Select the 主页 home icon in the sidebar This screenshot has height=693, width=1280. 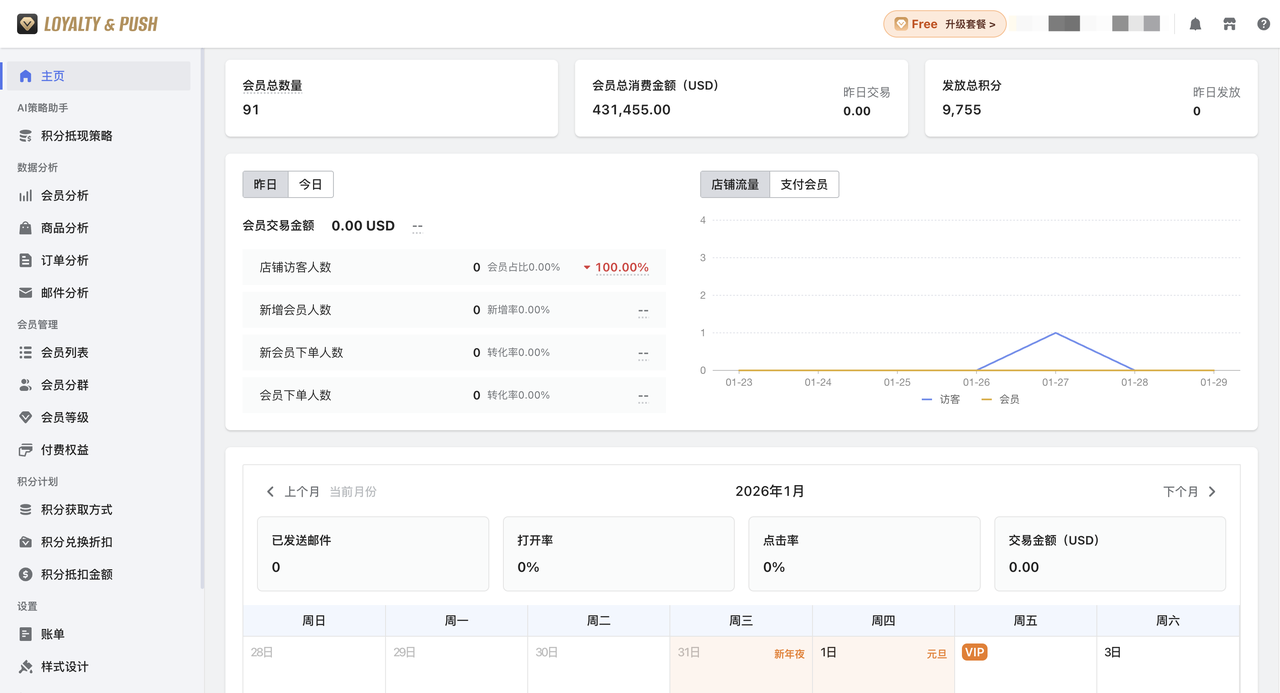point(25,75)
